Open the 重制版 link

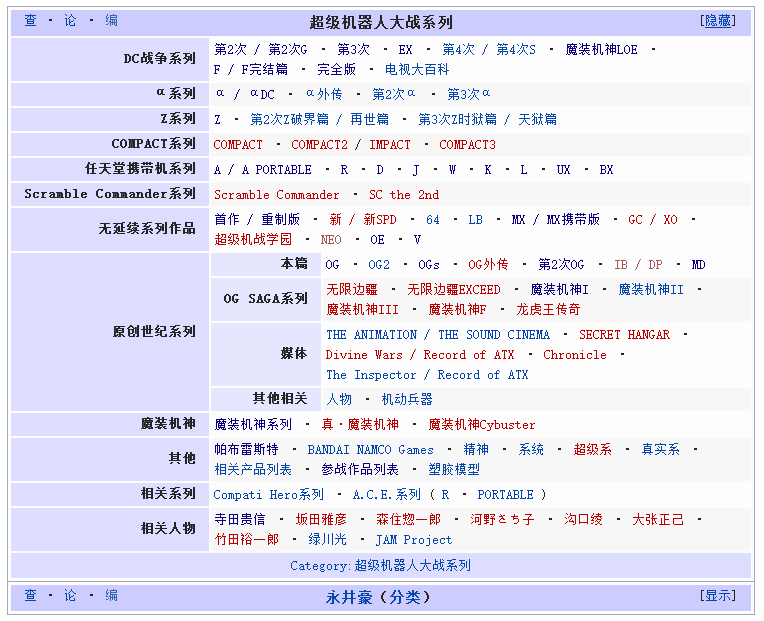tap(280, 220)
